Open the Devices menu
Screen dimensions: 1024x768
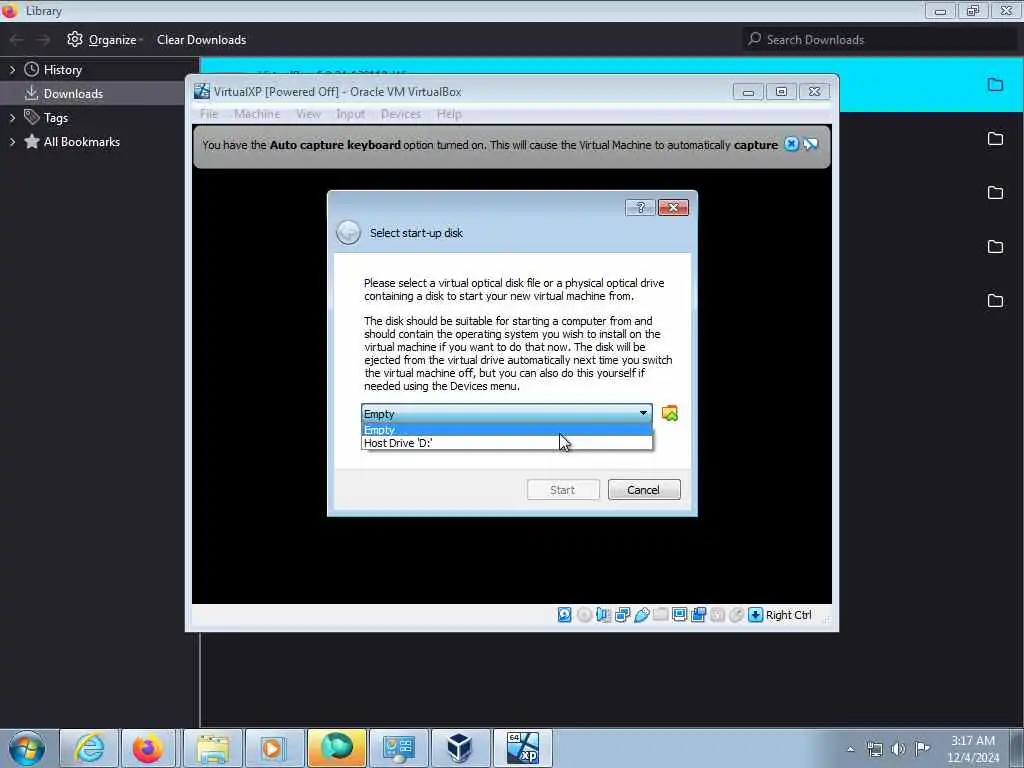pos(401,114)
